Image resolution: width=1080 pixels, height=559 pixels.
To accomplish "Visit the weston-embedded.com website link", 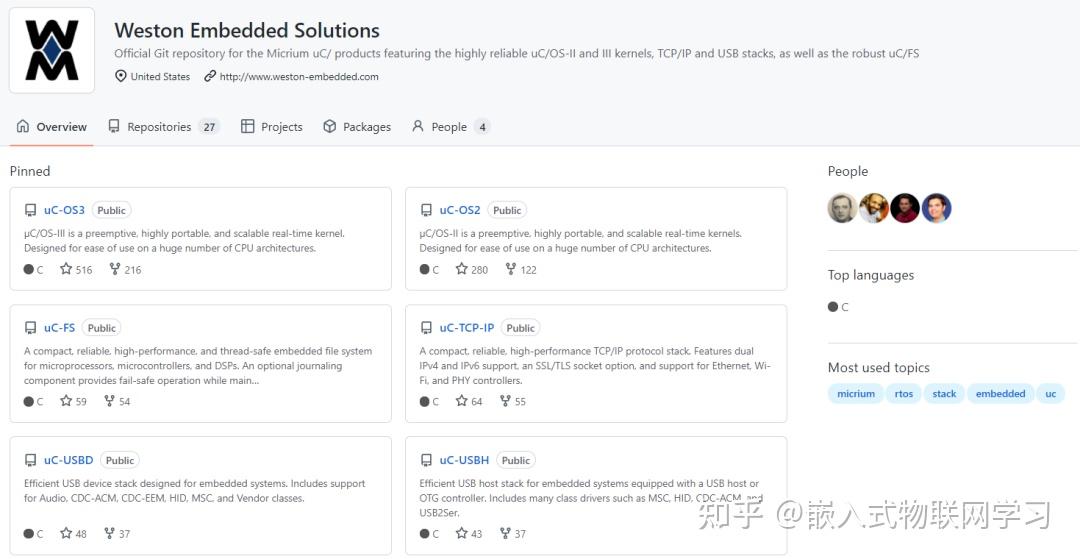I will (299, 77).
